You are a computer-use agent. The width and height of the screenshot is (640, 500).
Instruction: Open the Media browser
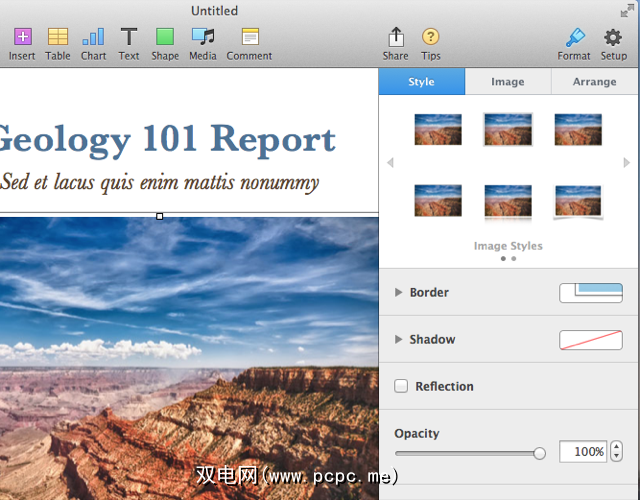(x=203, y=38)
